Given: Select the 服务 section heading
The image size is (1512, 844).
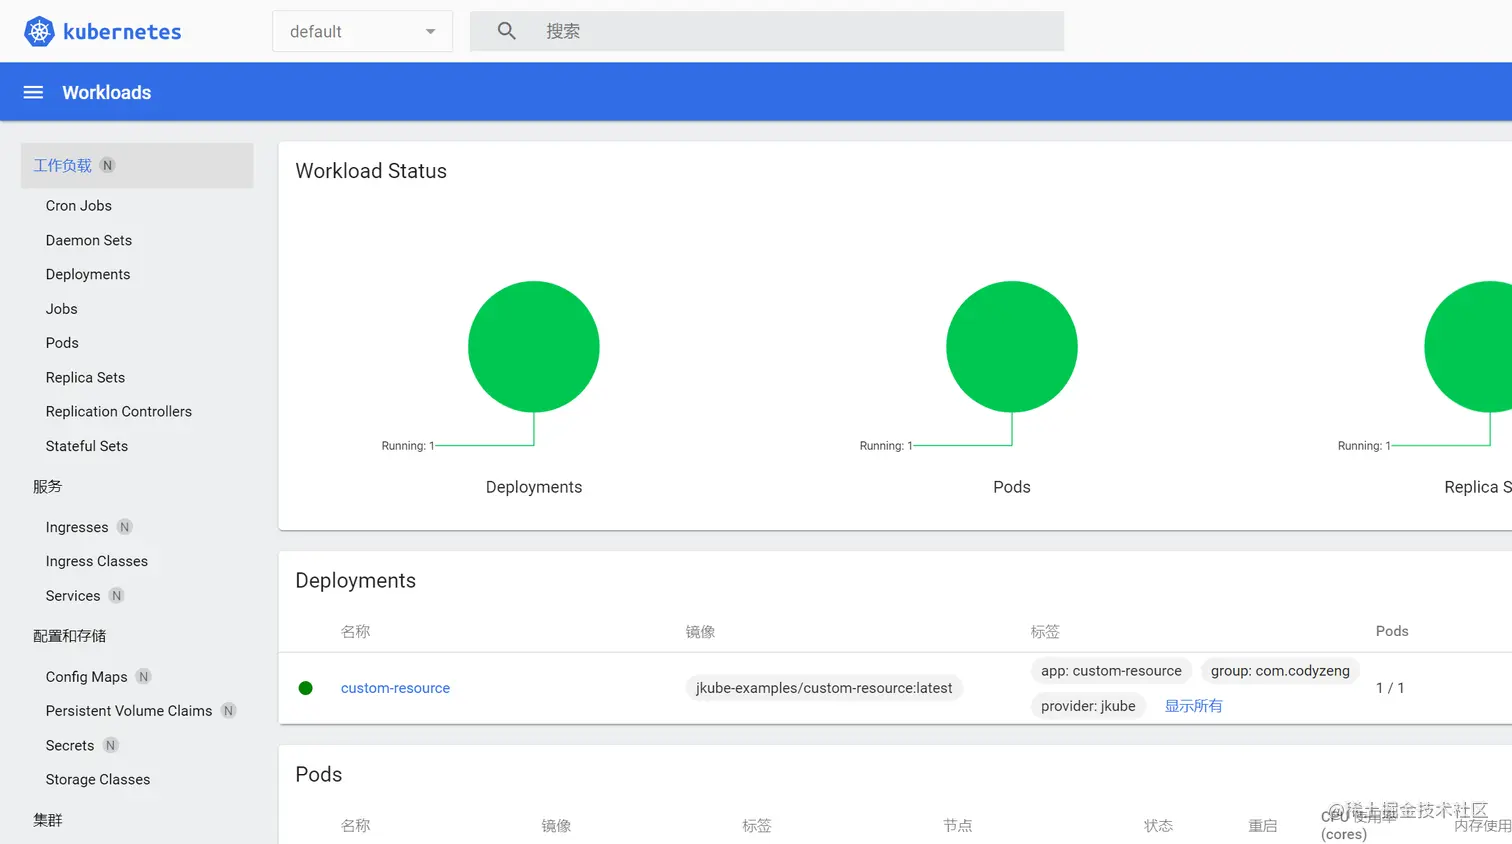Looking at the screenshot, I should tap(47, 487).
